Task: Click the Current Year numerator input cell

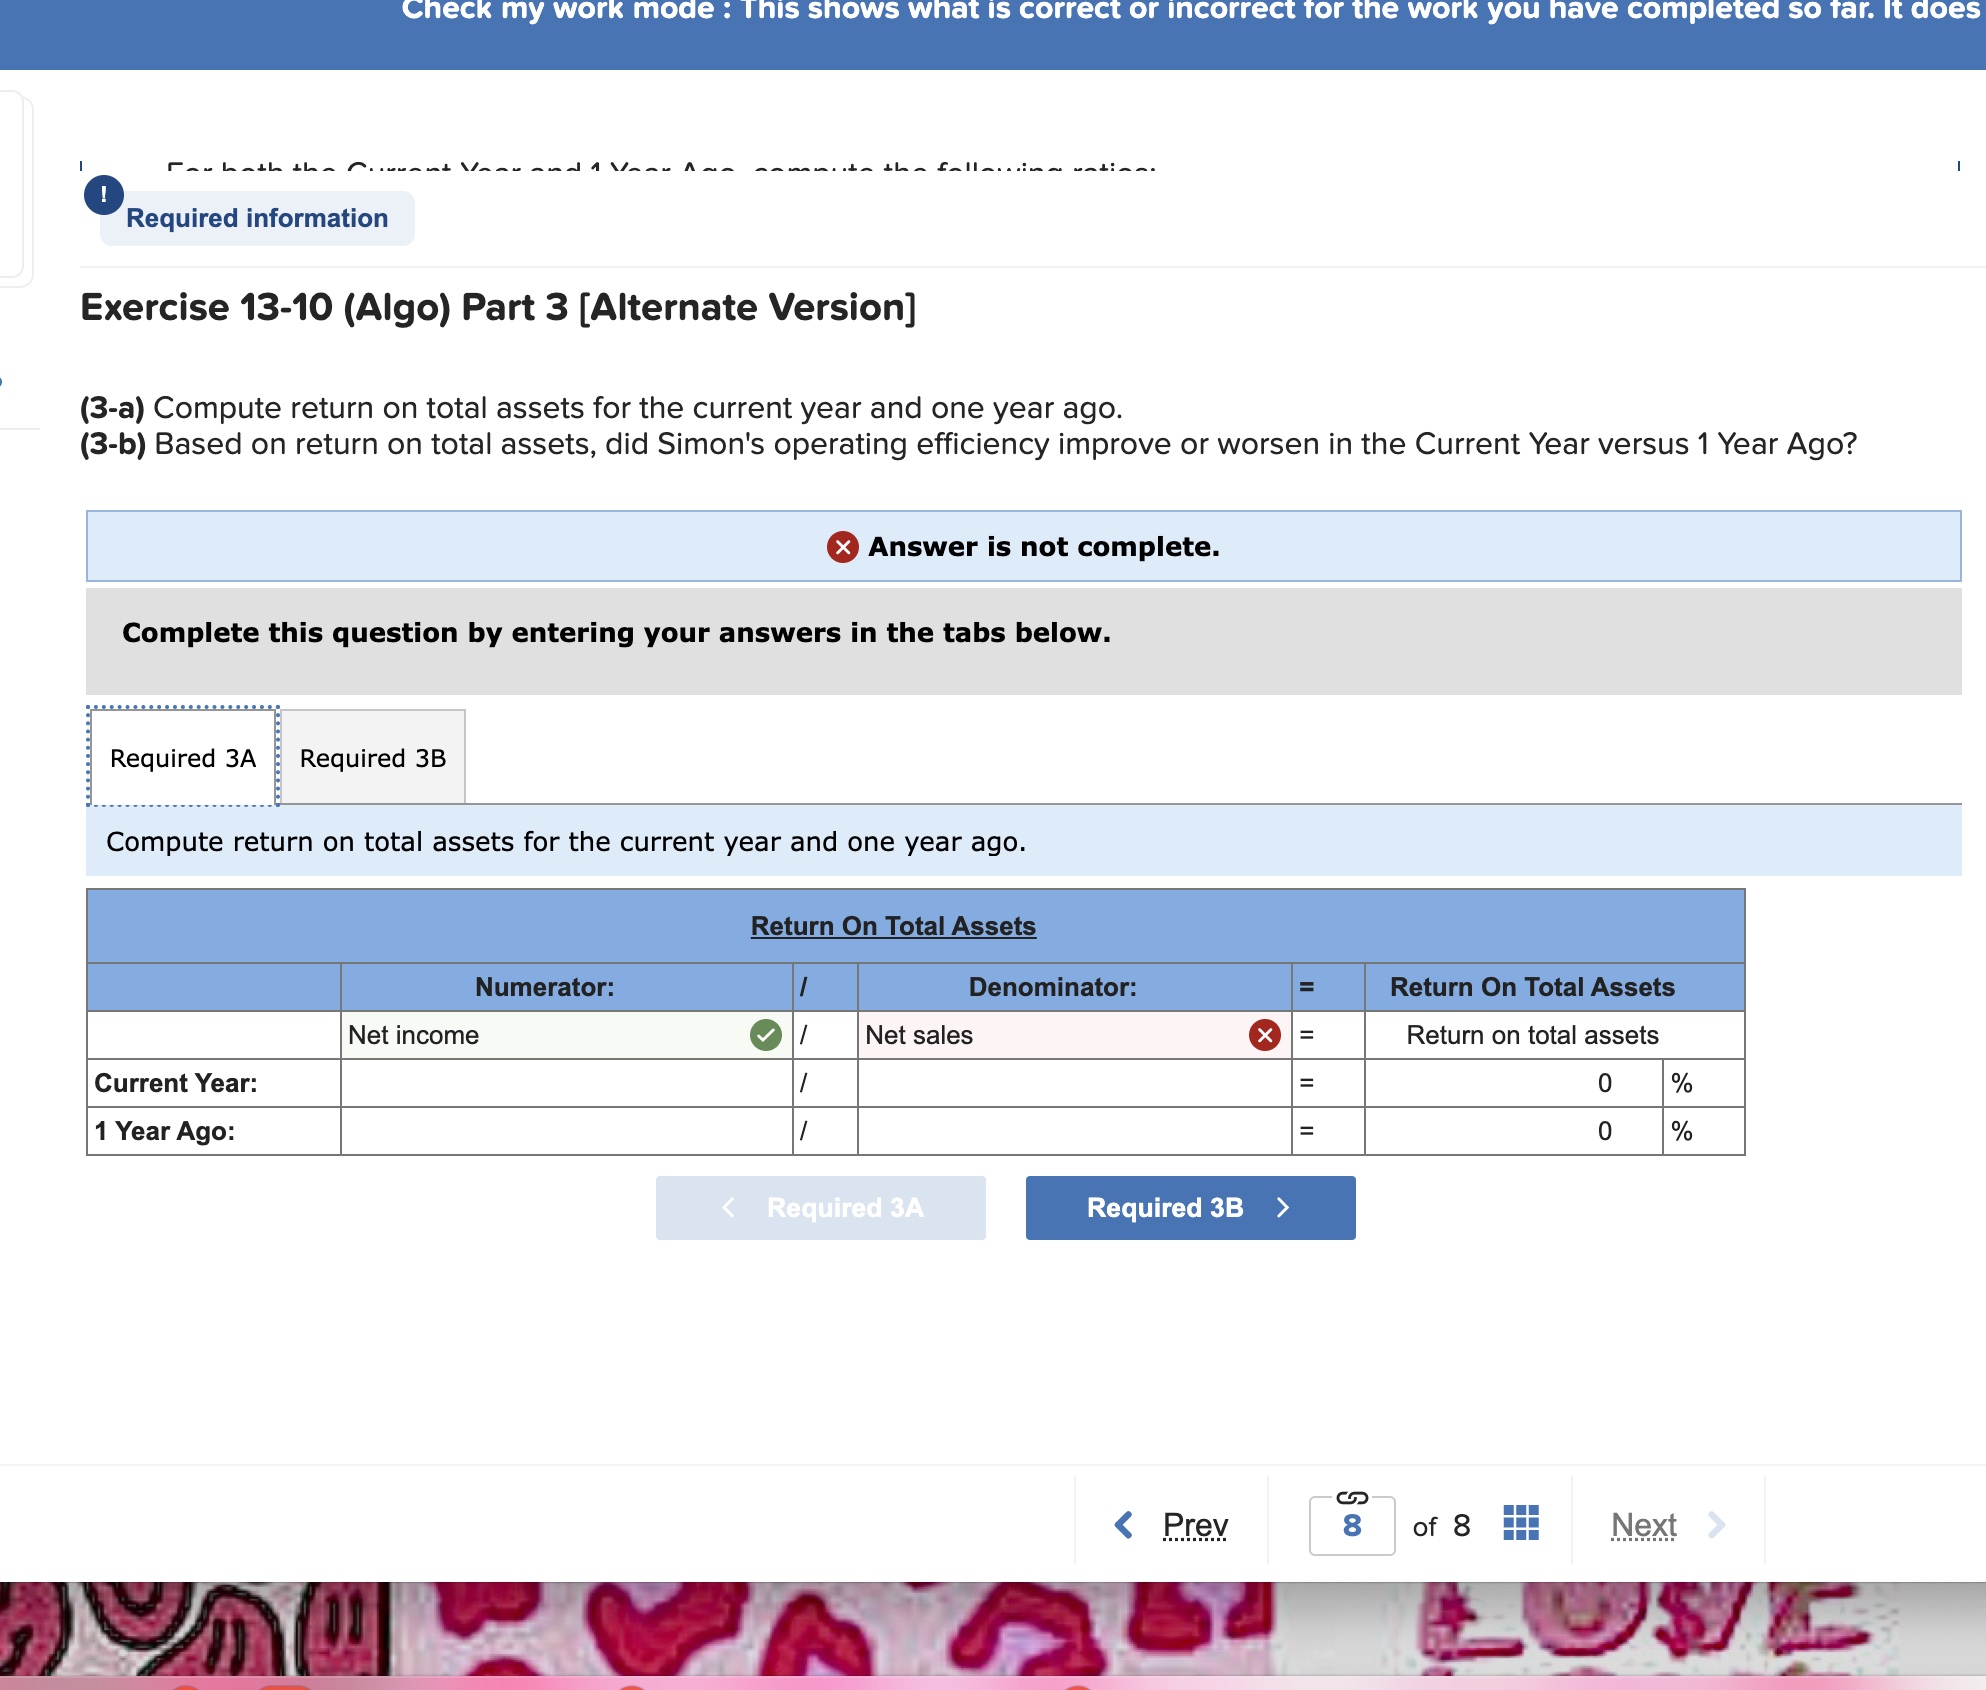Action: tap(565, 1083)
